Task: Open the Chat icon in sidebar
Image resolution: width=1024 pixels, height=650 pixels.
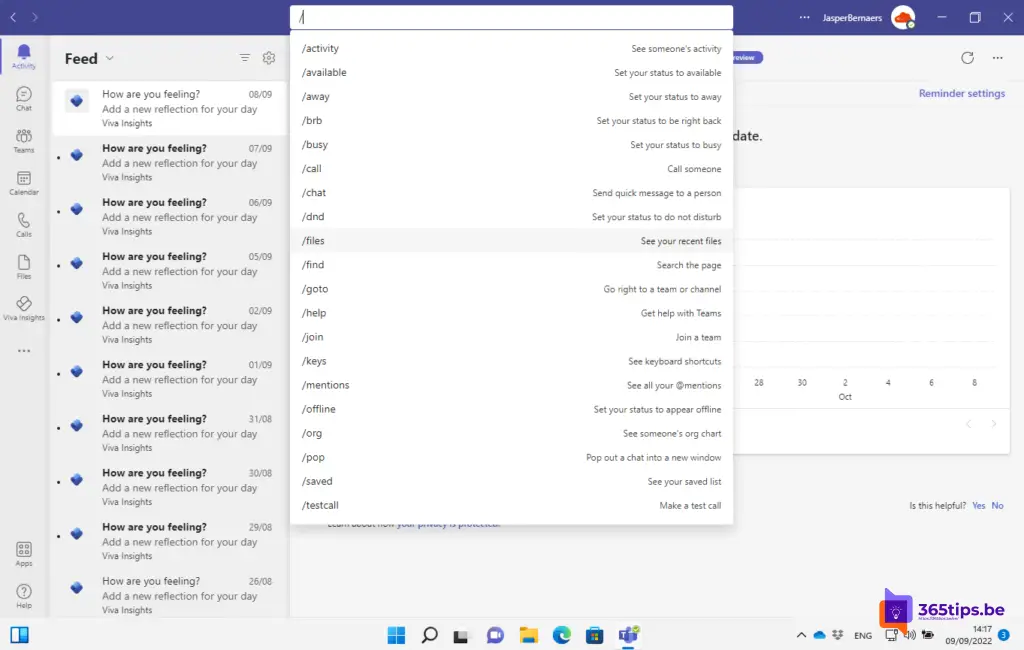Action: 24,98
